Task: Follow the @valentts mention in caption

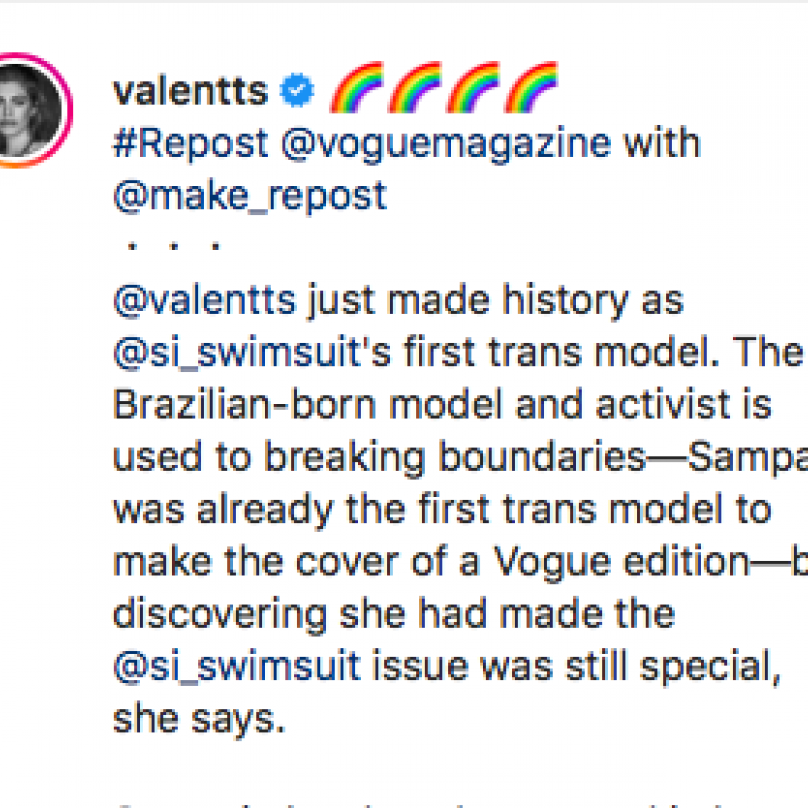Action: (205, 301)
